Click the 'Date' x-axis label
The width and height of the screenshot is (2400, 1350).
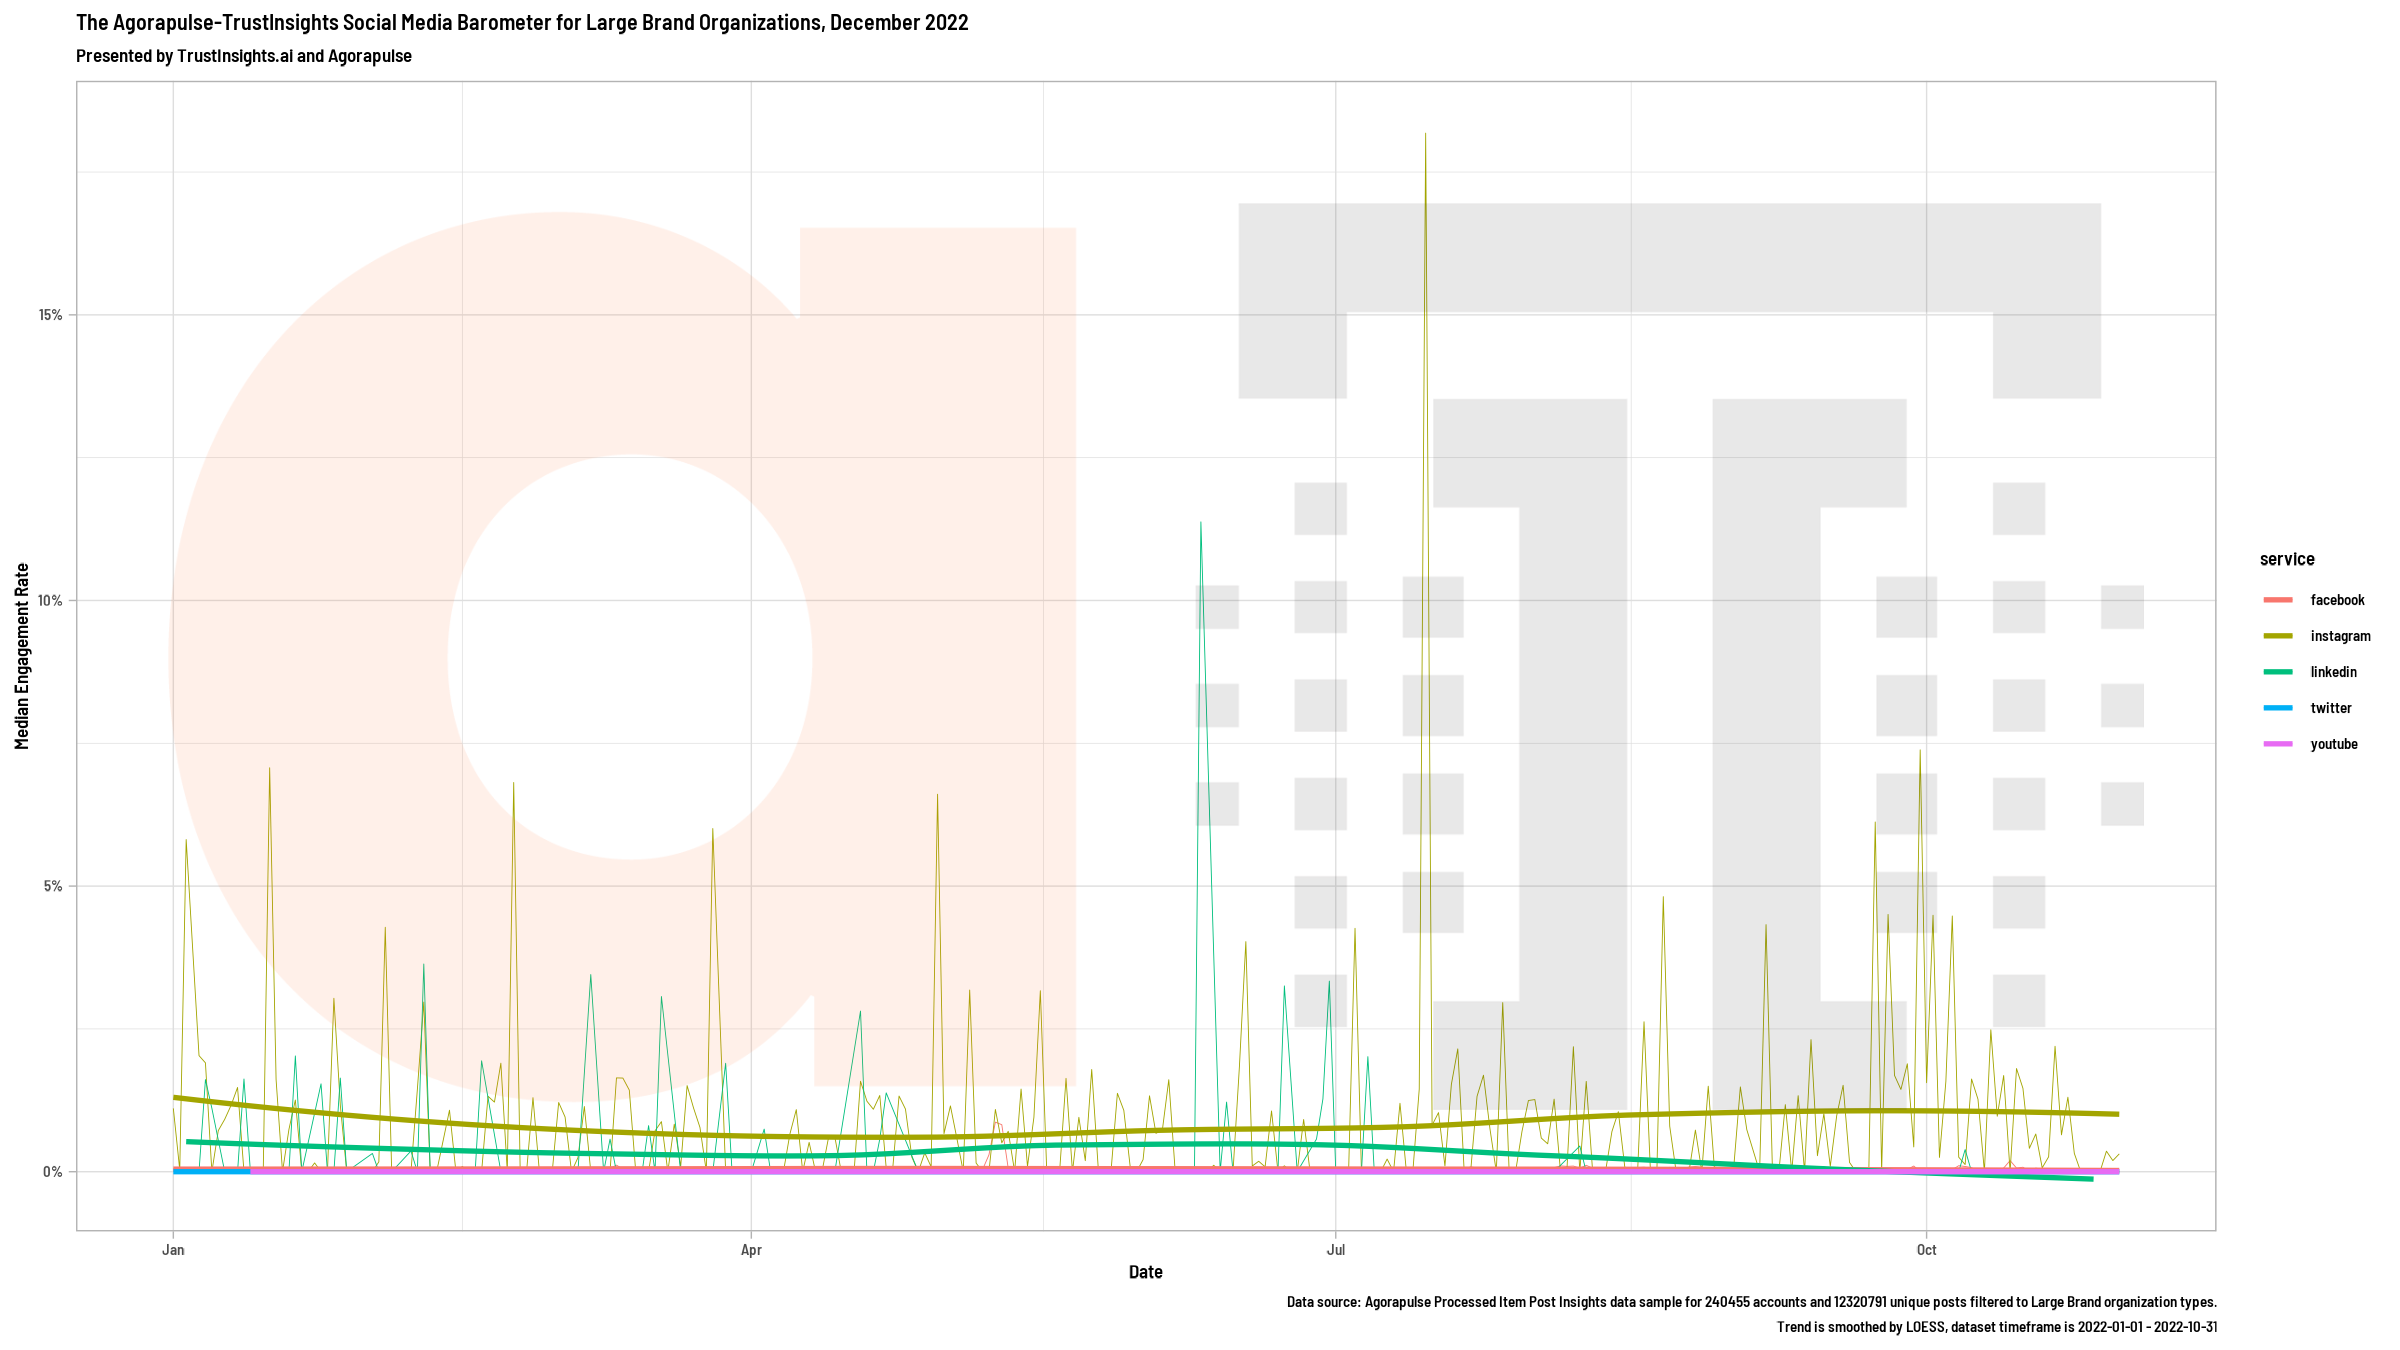1146,1272
